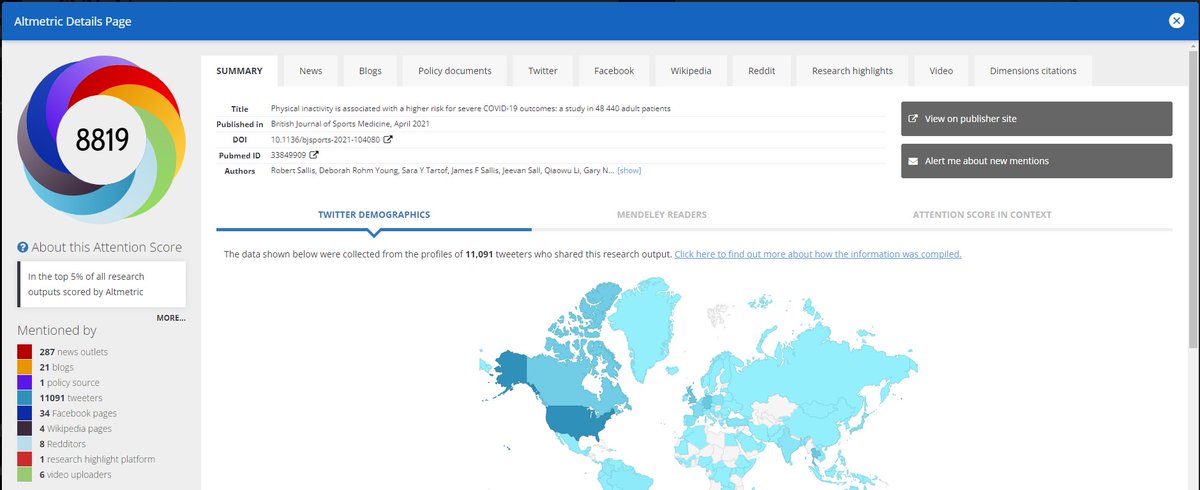Select the Research highlights tab
The image size is (1200, 490).
pyautogui.click(x=852, y=71)
